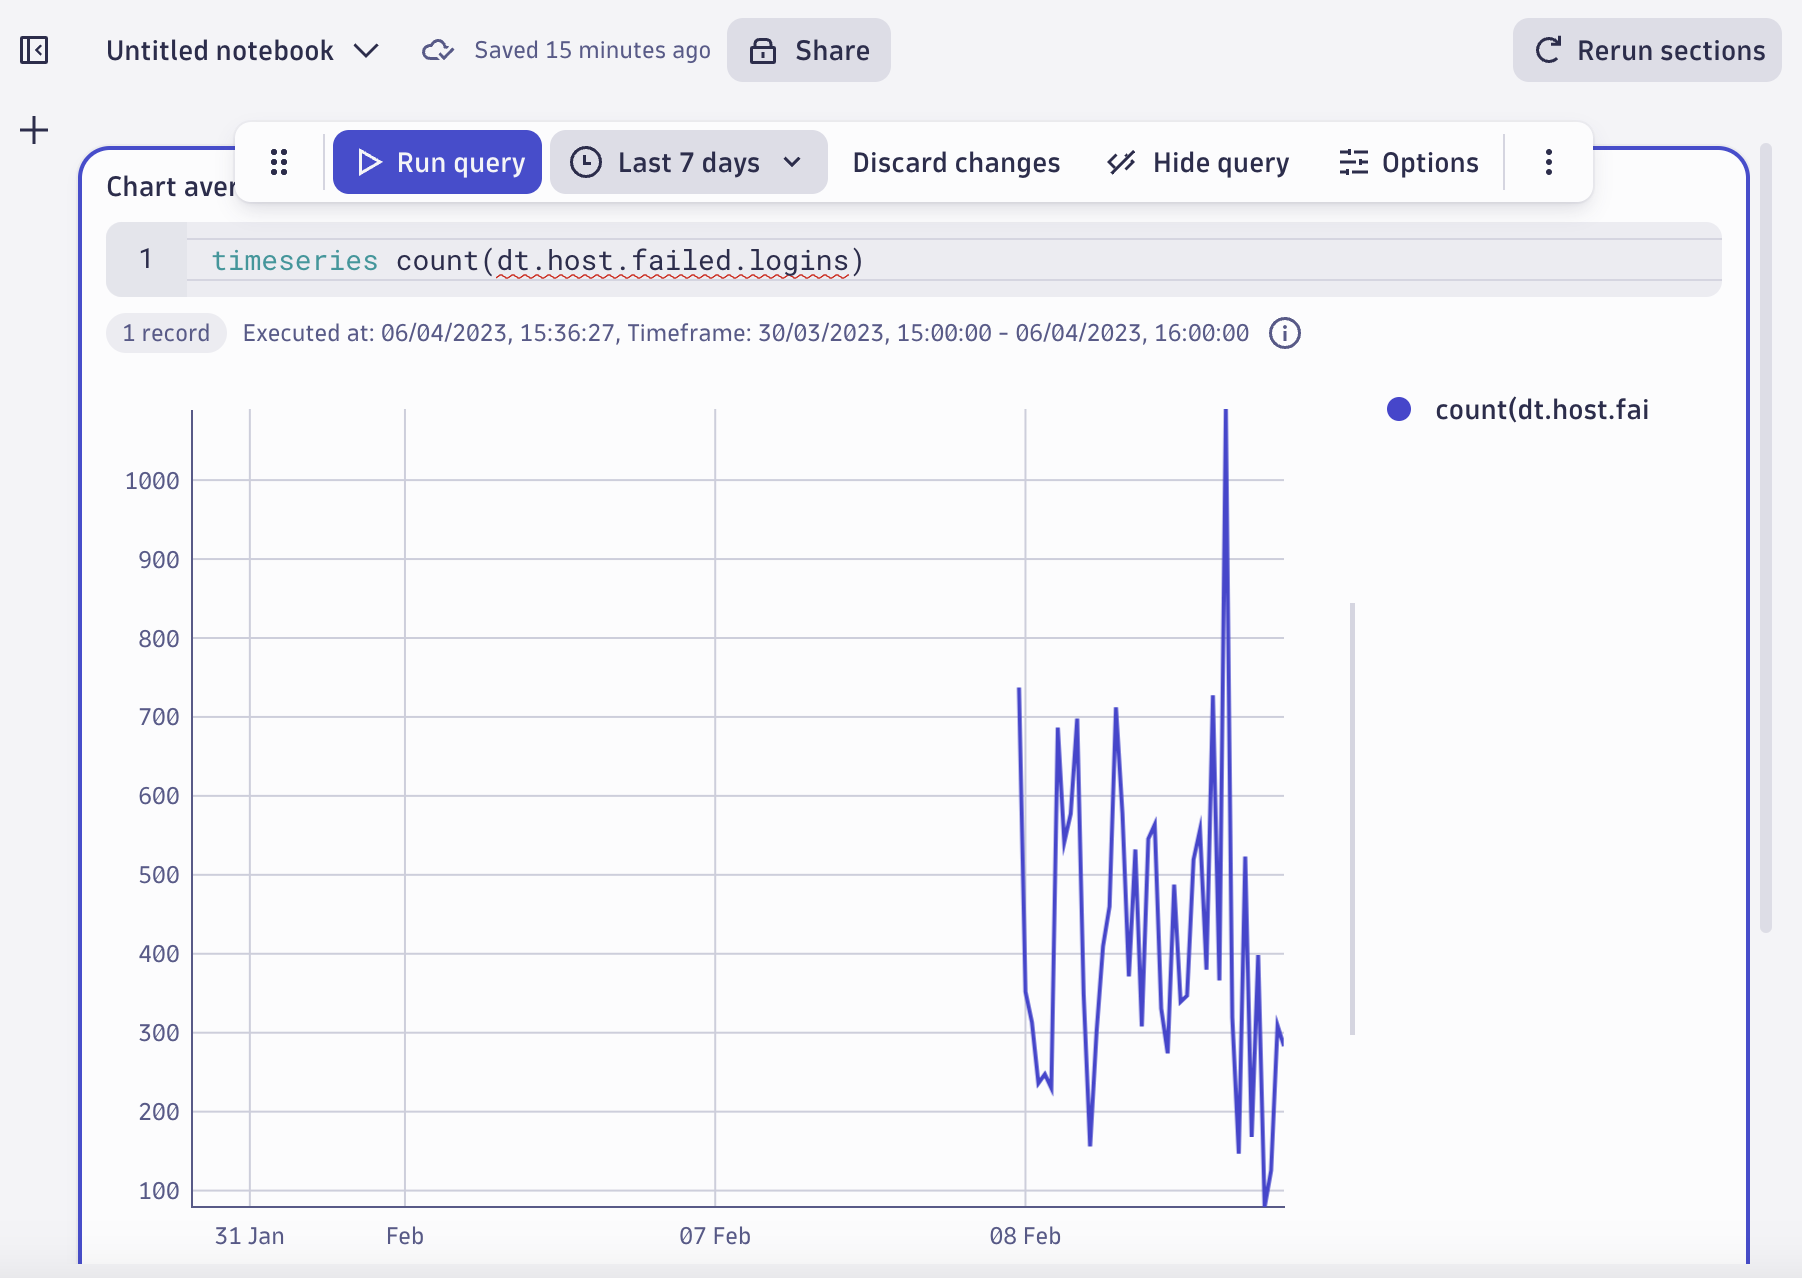Image resolution: width=1802 pixels, height=1278 pixels.
Task: Open the three-dot overflow menu
Action: coord(1548,162)
